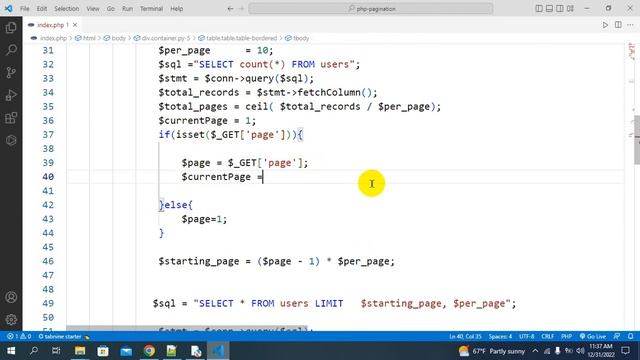The width and height of the screenshot is (640, 360).
Task: Open Task View on taskbar
Action: (56, 351)
